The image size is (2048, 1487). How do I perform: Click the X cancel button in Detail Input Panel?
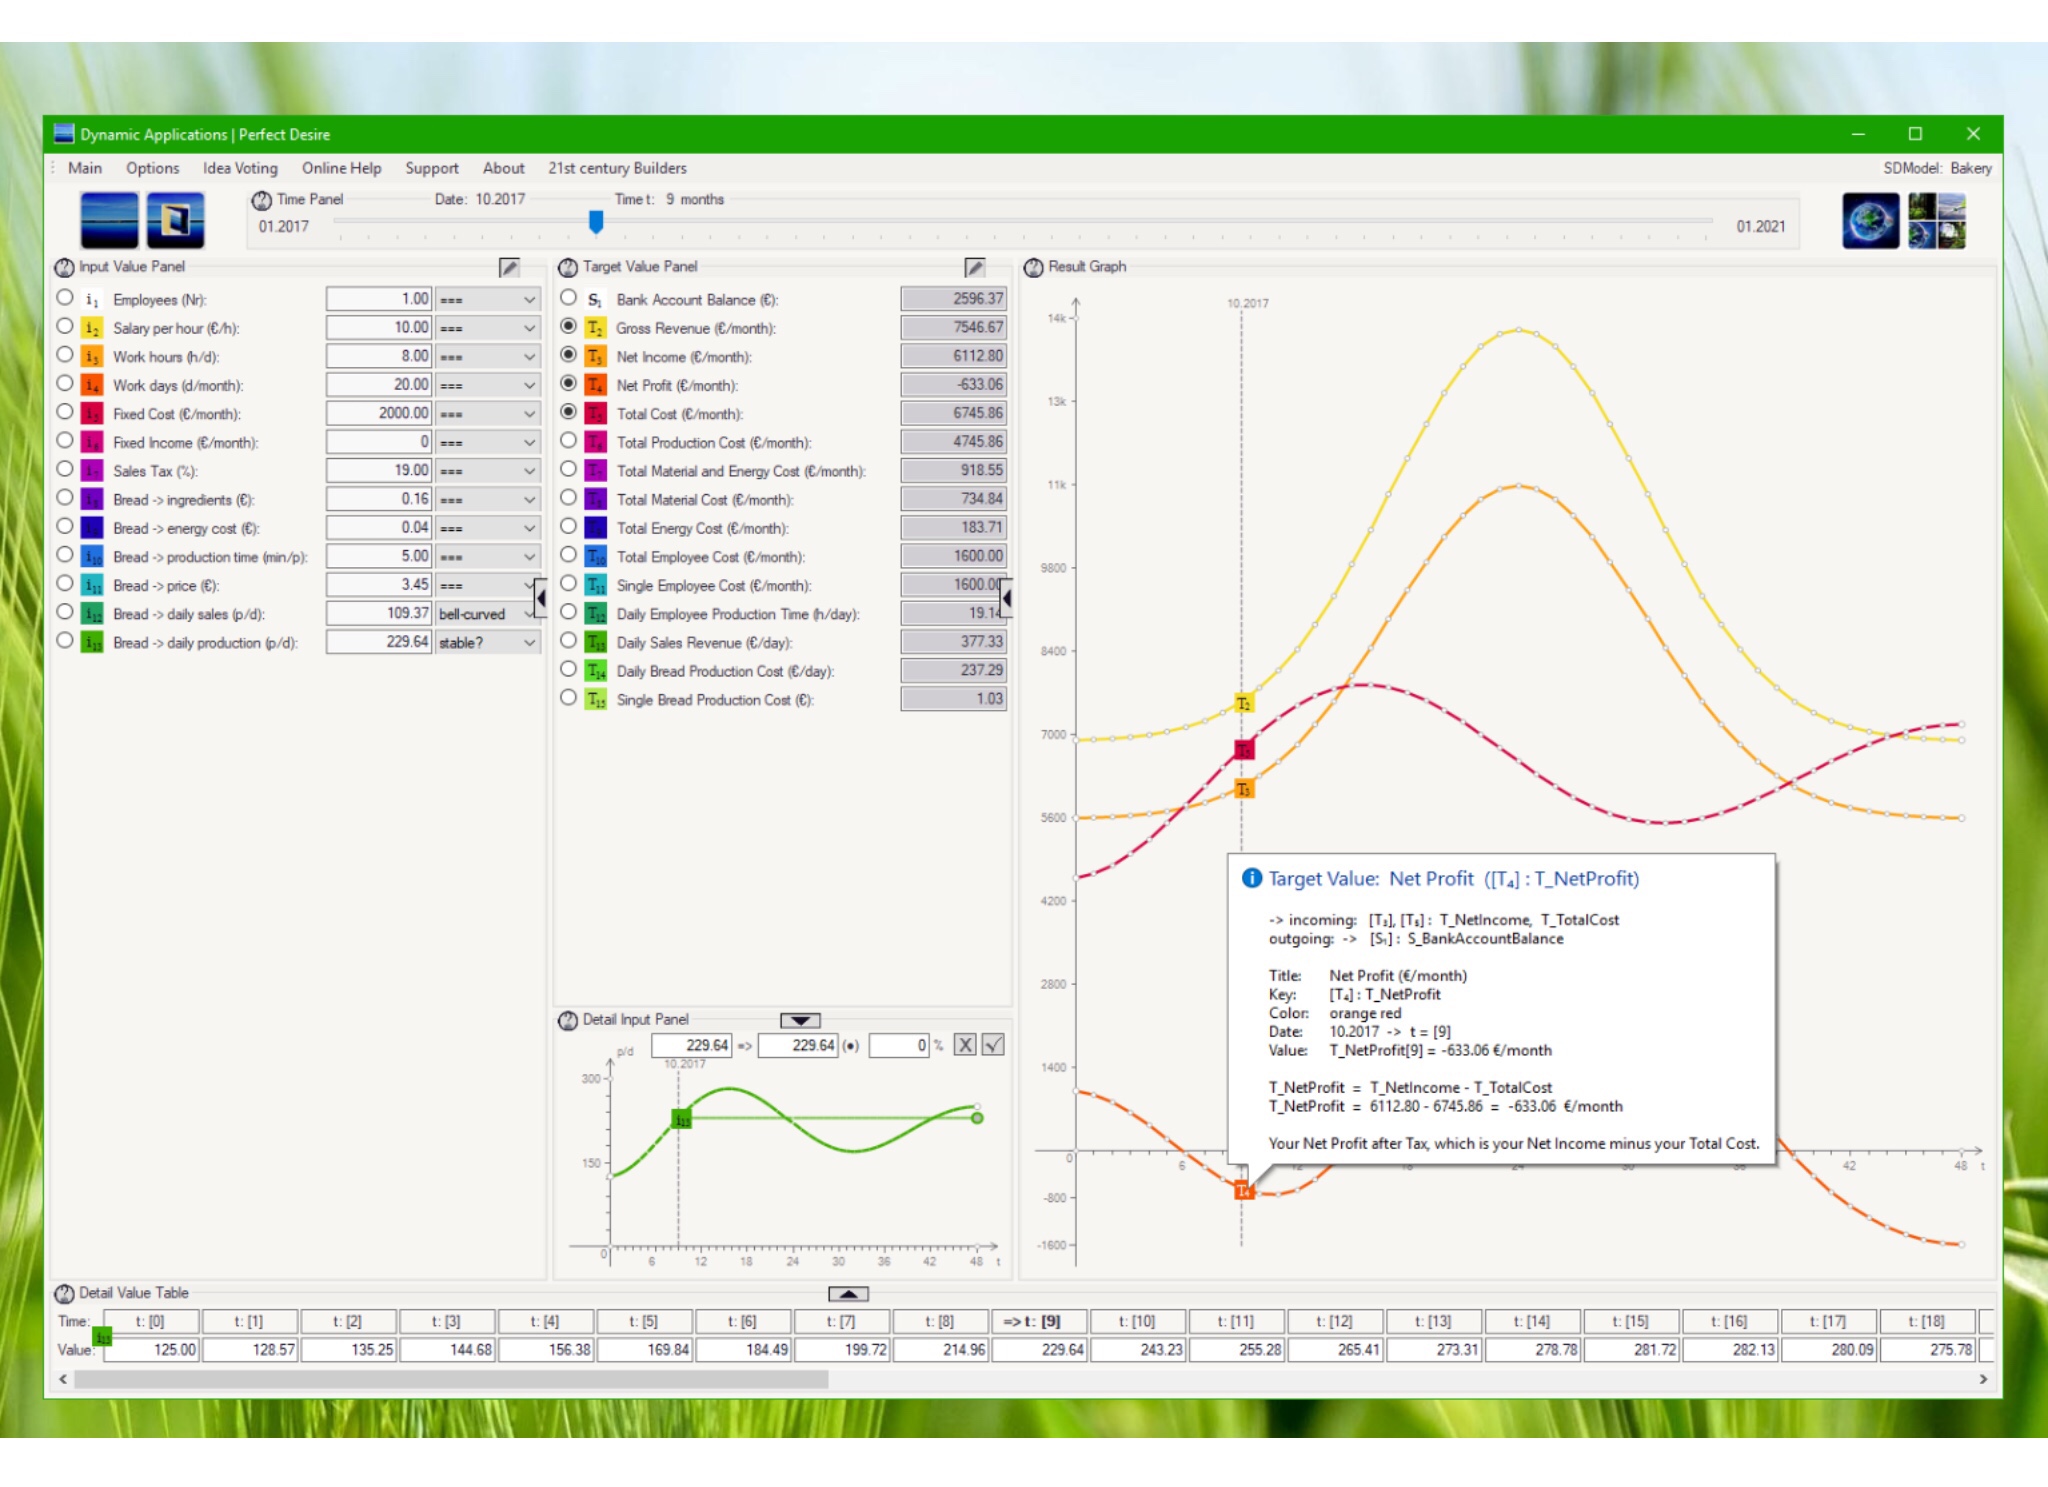click(964, 1045)
